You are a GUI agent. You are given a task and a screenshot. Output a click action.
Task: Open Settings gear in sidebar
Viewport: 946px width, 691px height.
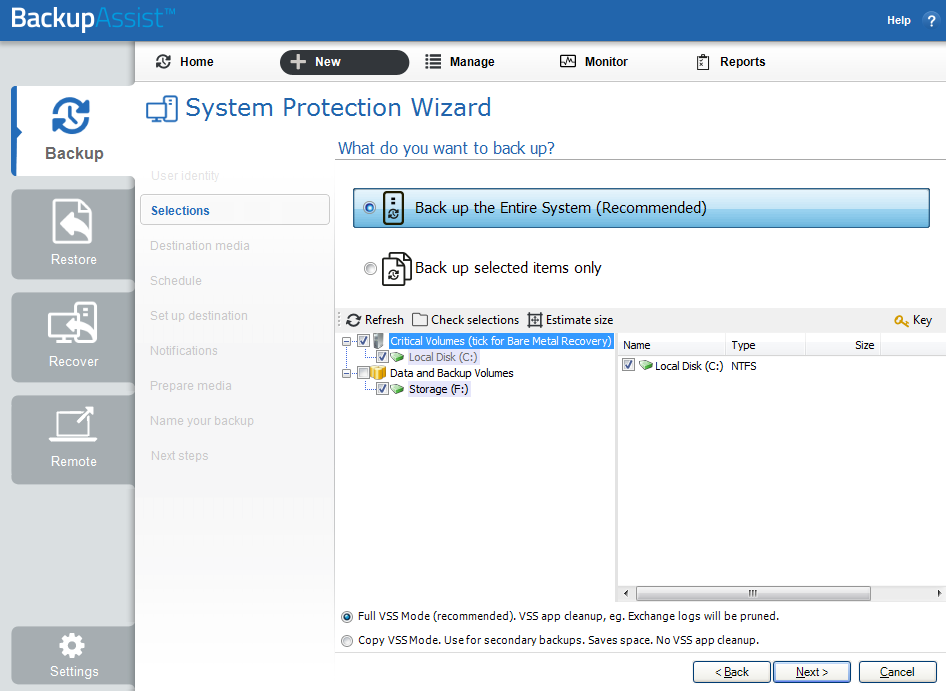[74, 655]
